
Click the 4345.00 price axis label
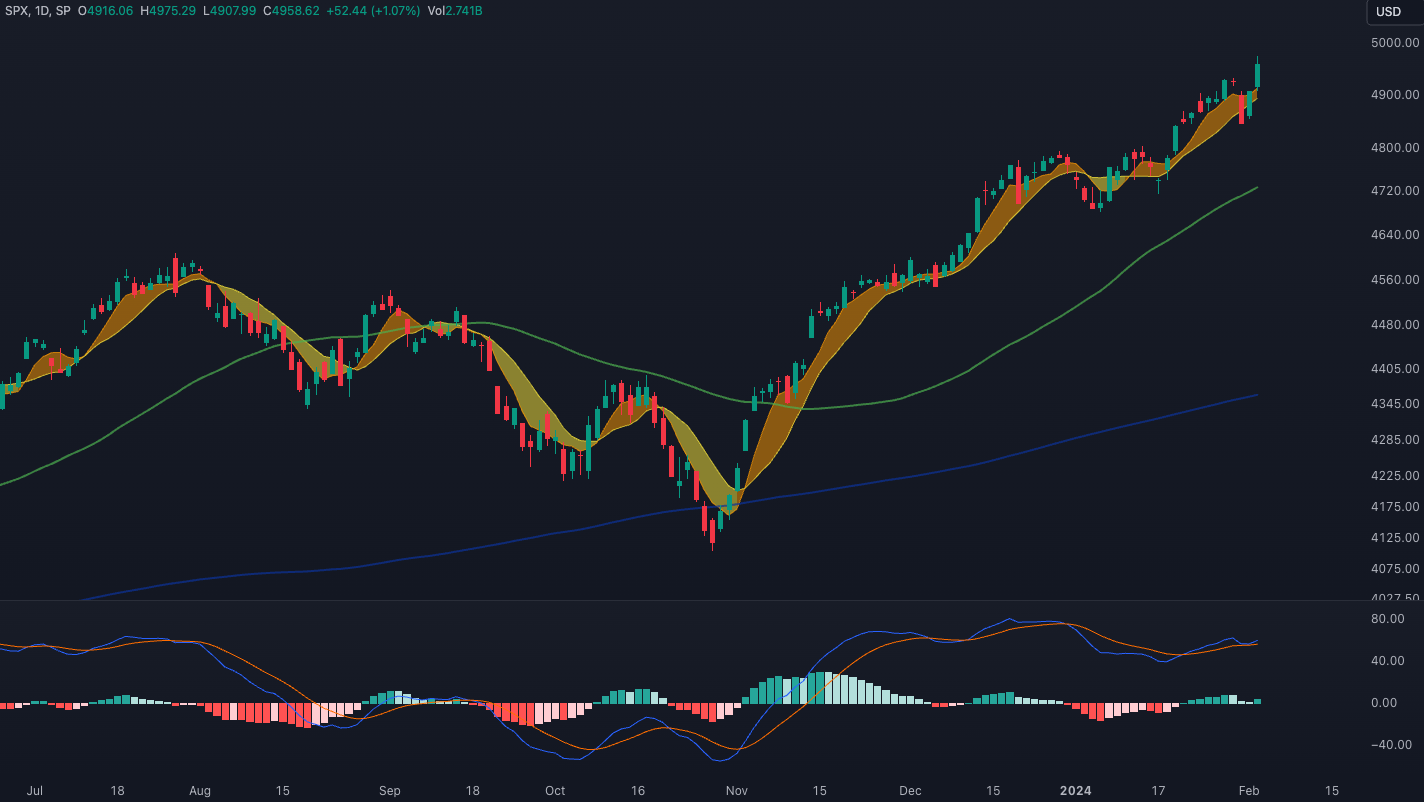point(1396,404)
